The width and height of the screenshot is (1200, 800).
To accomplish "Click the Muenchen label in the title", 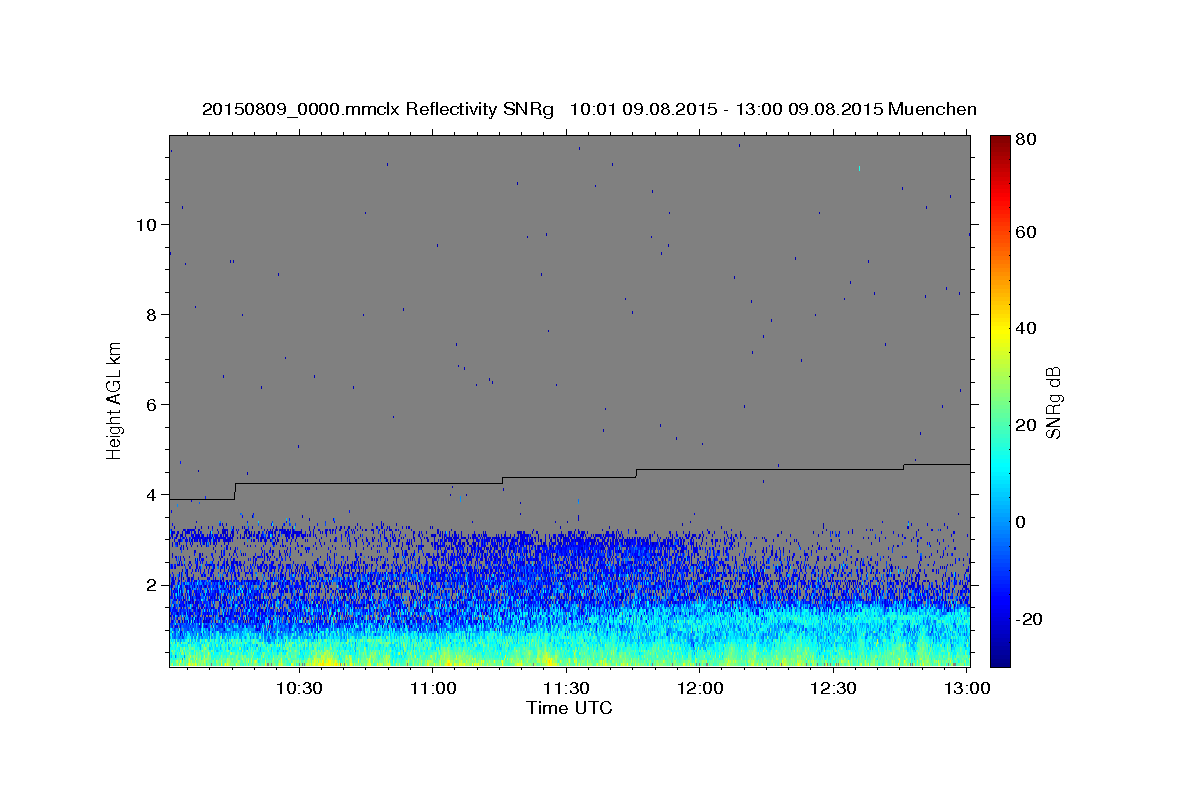I will (932, 109).
